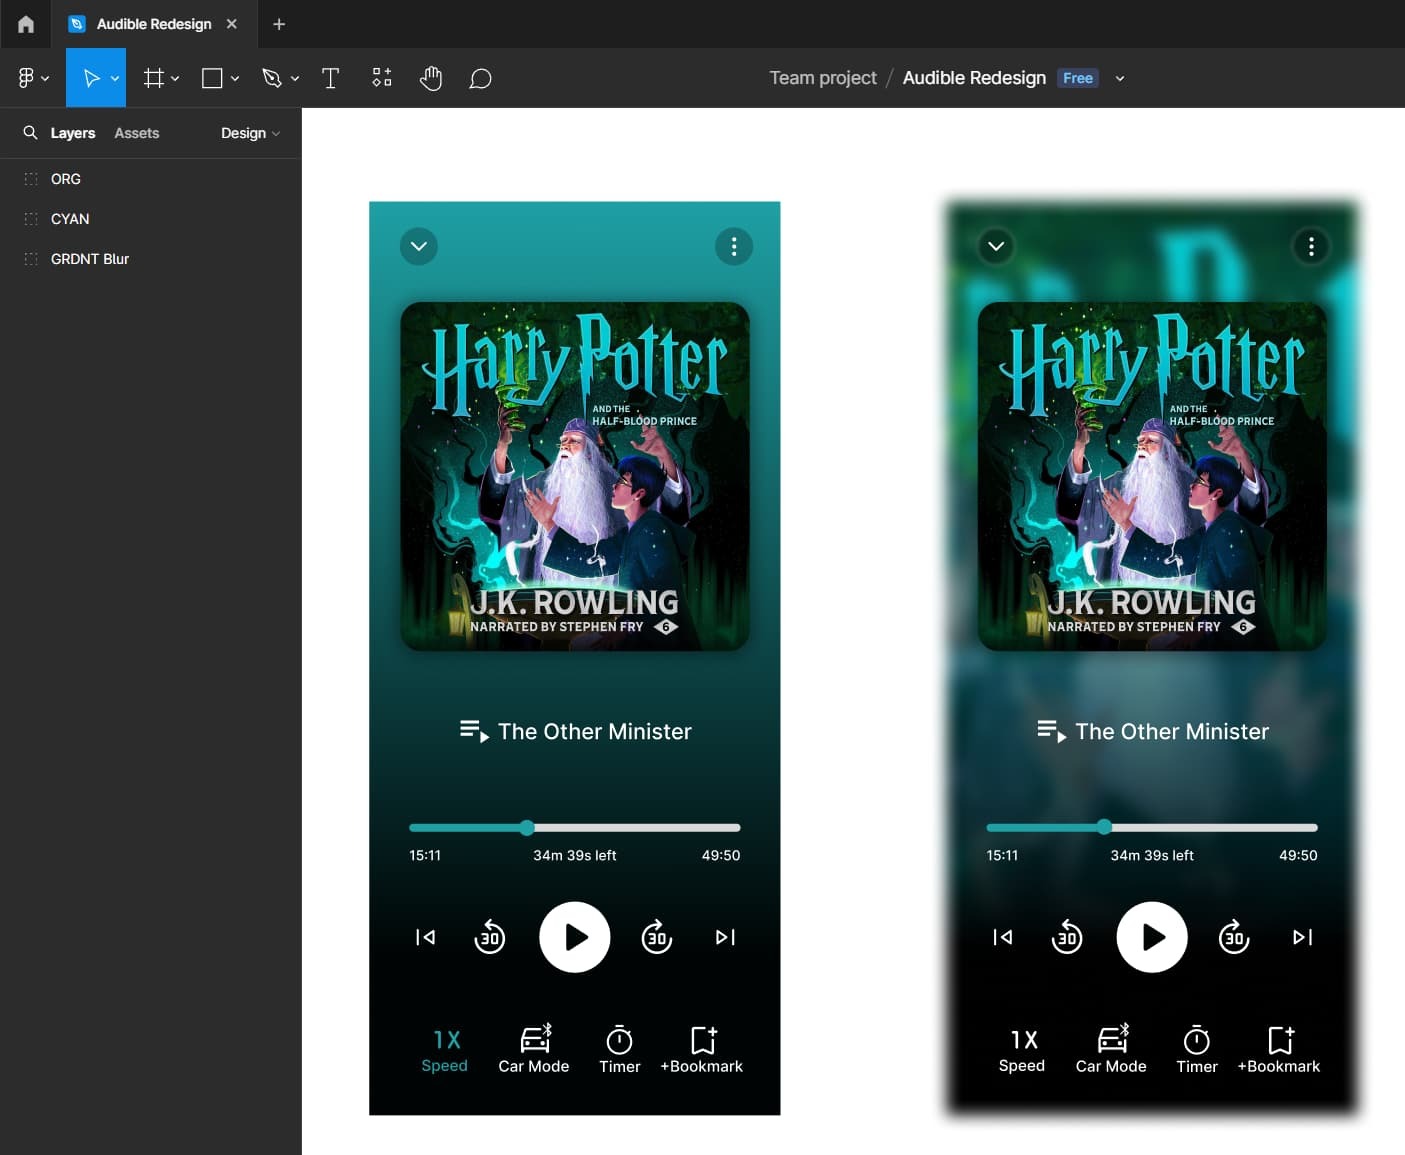Viewport: 1405px width, 1155px height.
Task: Click +Bookmark in cyan mockup
Action: 702,1049
